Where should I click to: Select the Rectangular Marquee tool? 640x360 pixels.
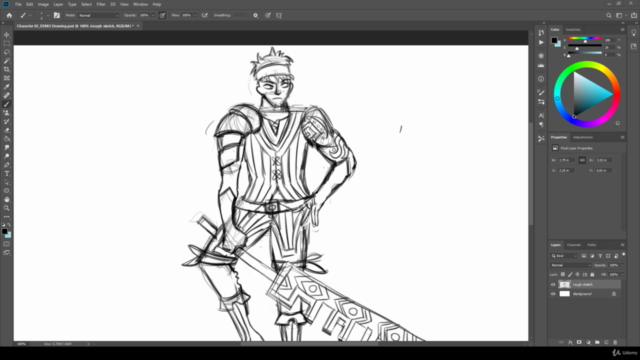[x=7, y=44]
